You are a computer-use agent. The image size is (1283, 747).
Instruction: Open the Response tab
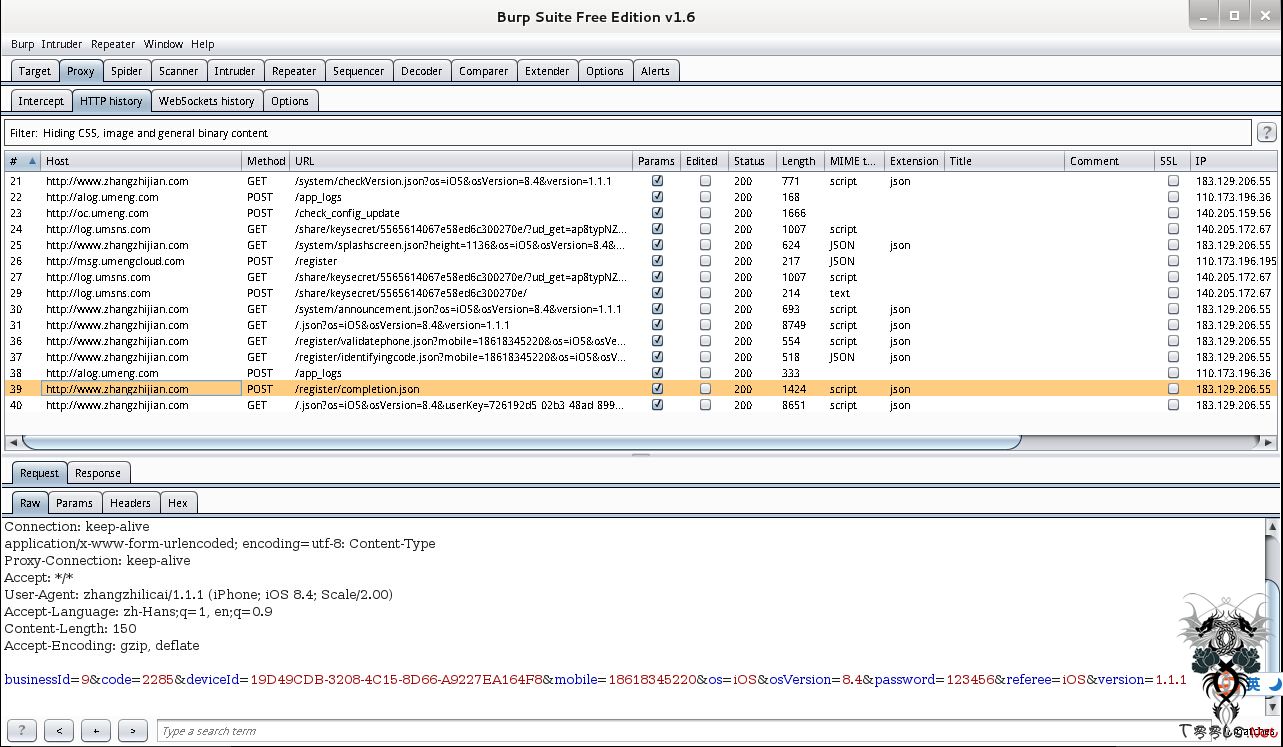(x=98, y=473)
